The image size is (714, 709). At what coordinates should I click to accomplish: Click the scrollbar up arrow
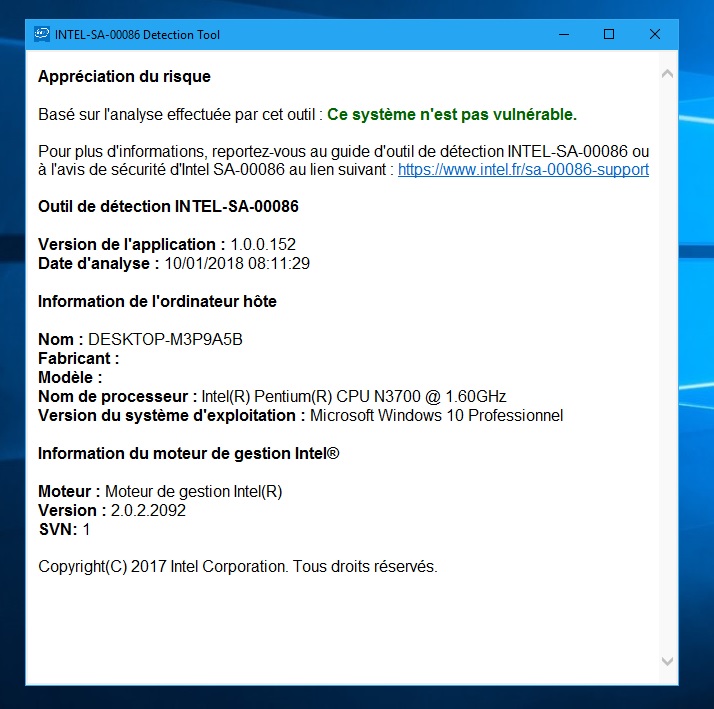pyautogui.click(x=667, y=74)
